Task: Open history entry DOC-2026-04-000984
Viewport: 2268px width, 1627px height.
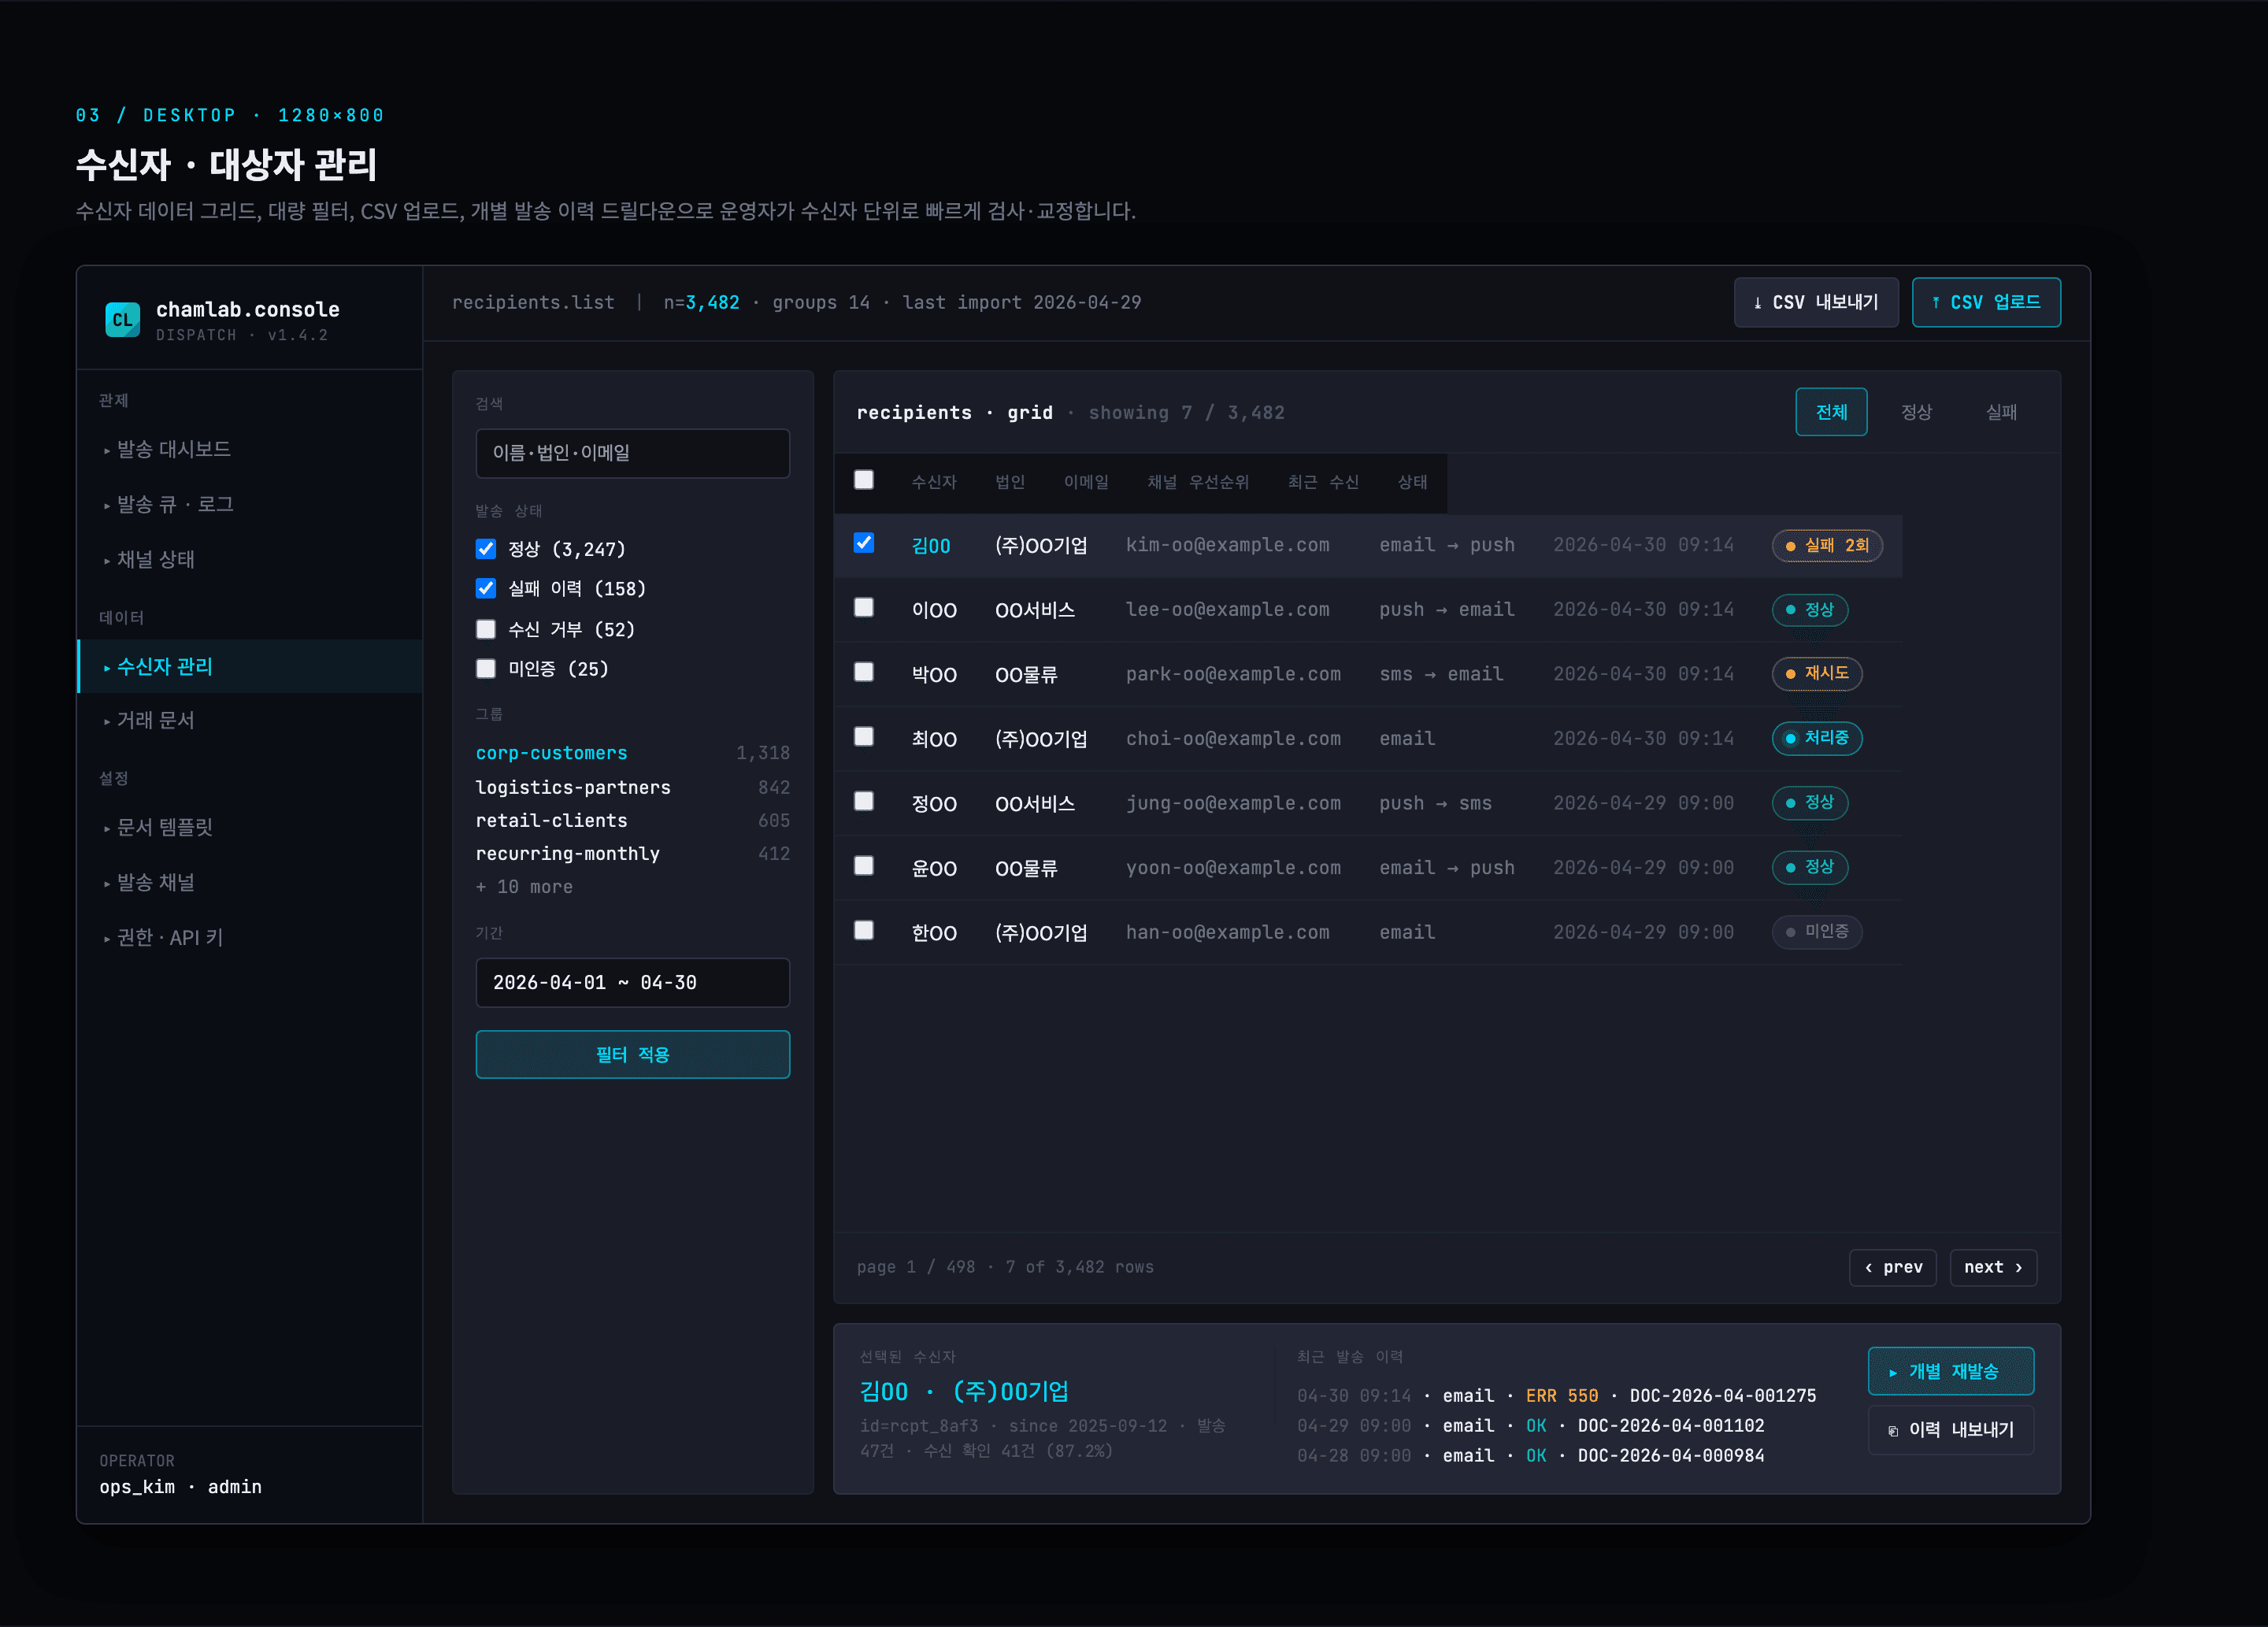Action: (x=1671, y=1455)
